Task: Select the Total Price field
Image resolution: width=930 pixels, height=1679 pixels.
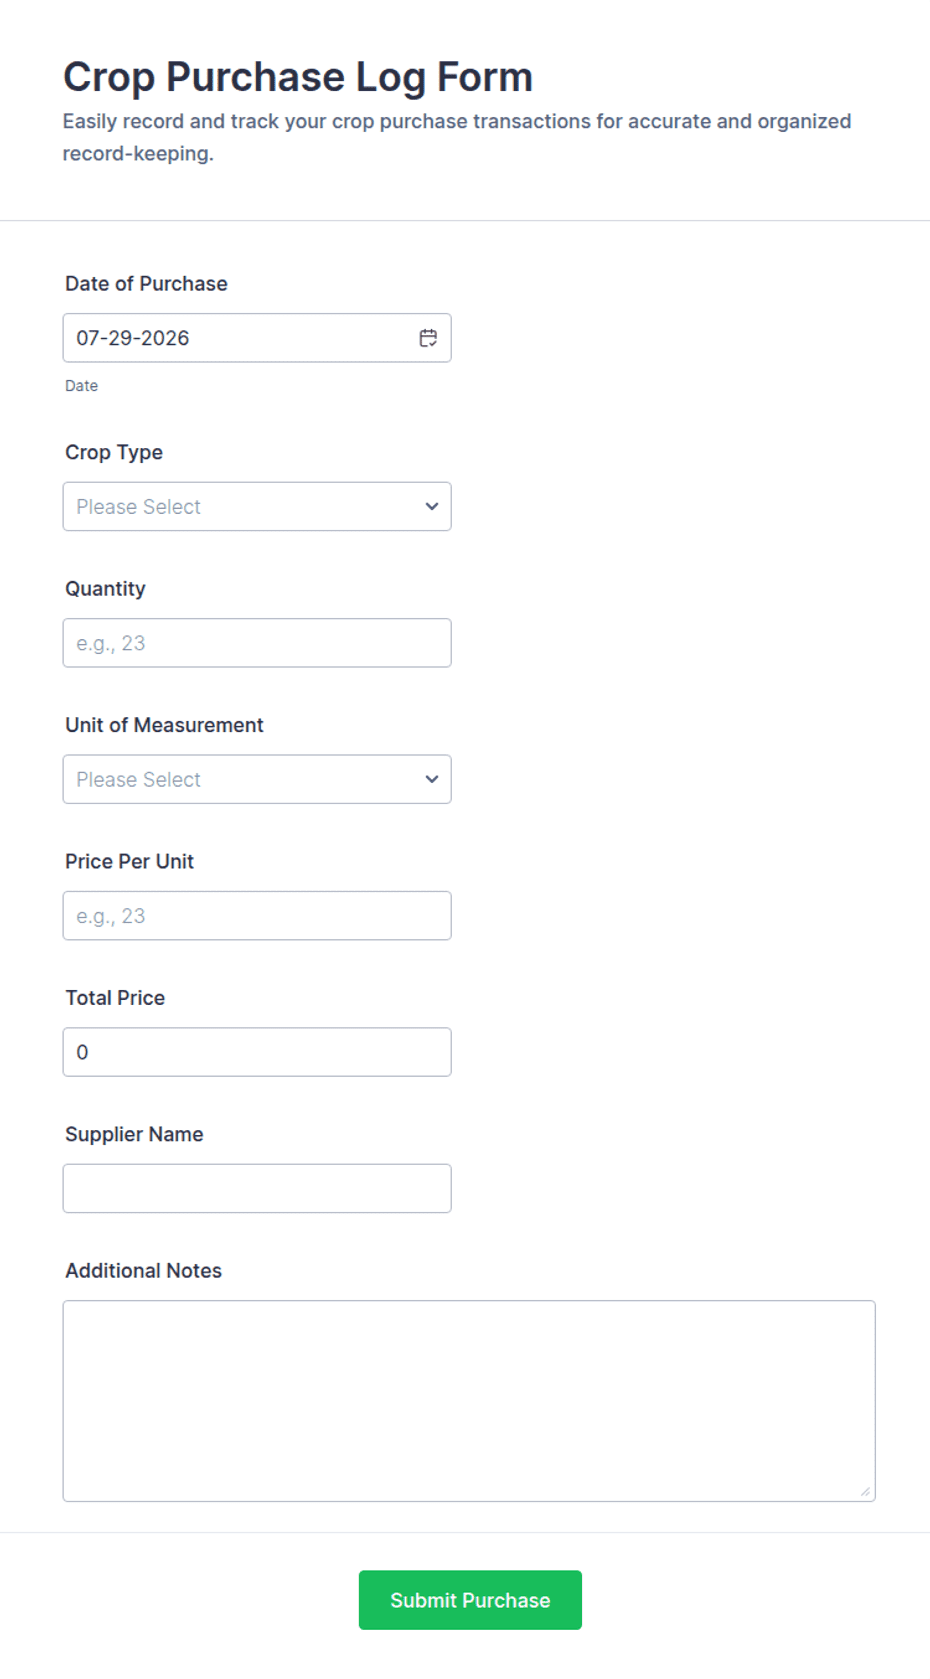Action: [257, 1052]
